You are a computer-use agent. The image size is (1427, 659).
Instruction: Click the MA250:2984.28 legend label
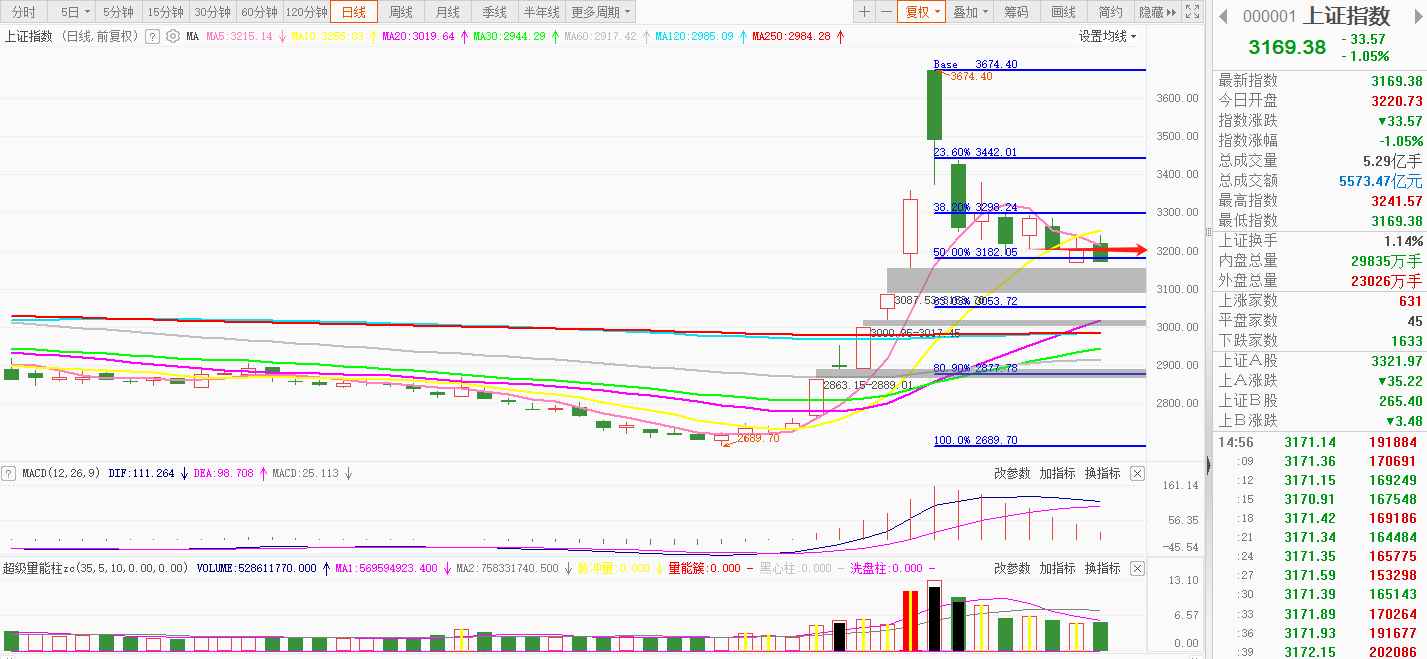tap(790, 36)
